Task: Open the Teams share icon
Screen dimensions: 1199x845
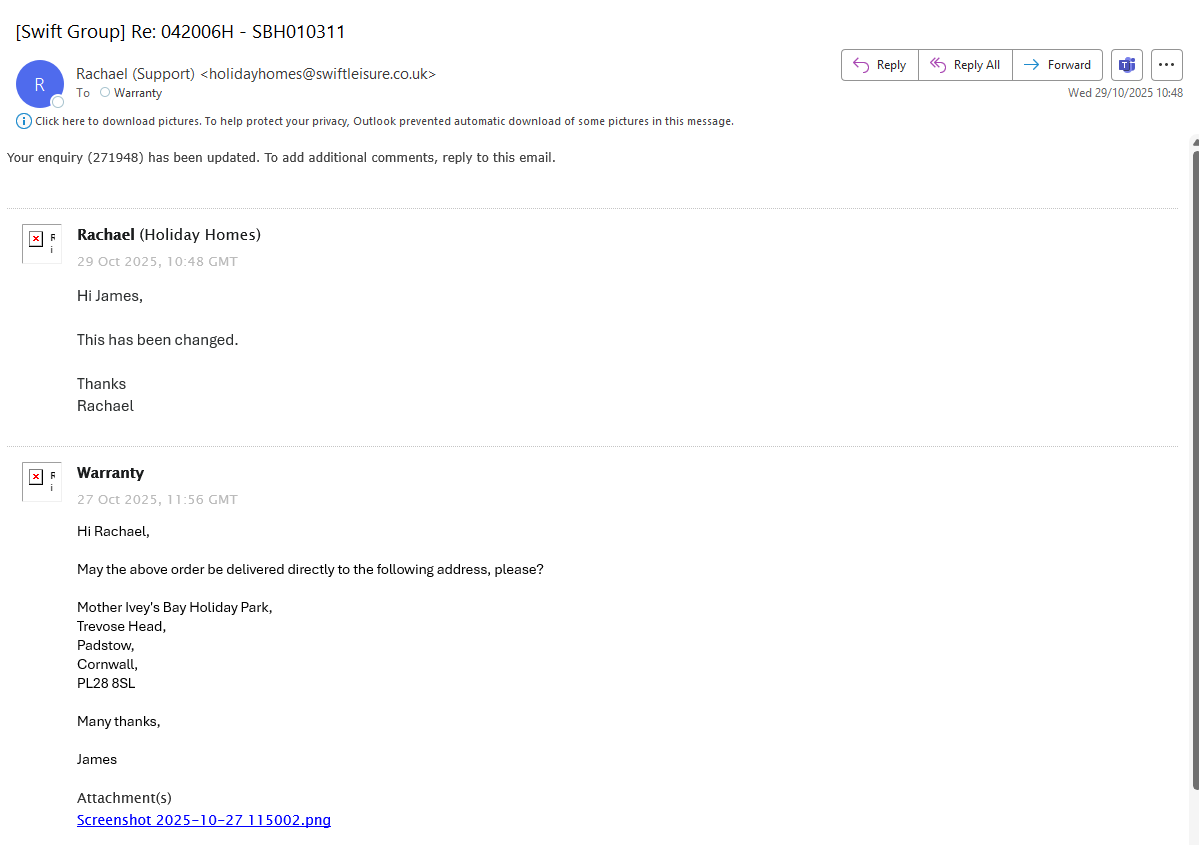Action: [x=1127, y=65]
